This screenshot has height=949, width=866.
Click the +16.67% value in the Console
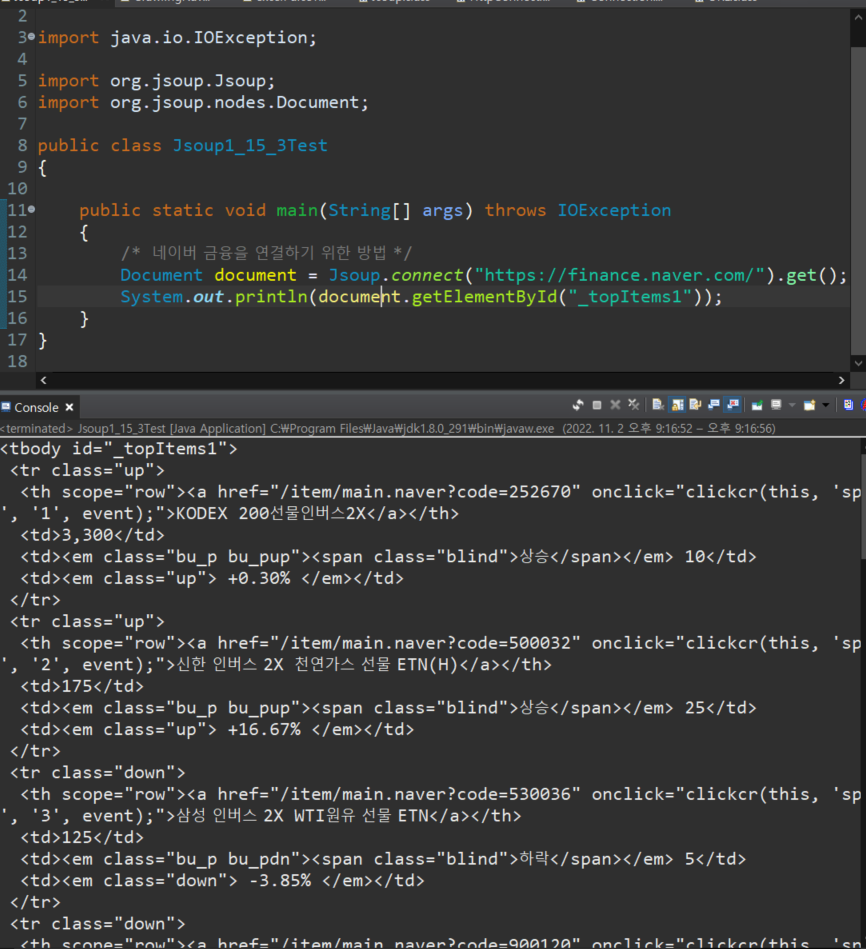click(x=264, y=729)
